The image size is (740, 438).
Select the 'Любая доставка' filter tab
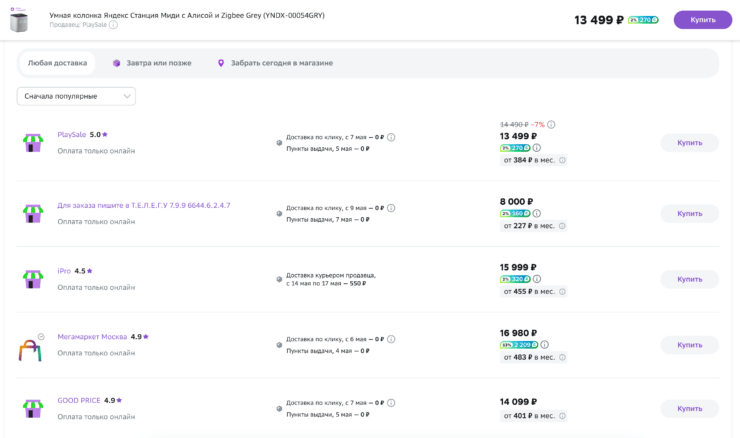click(x=57, y=63)
